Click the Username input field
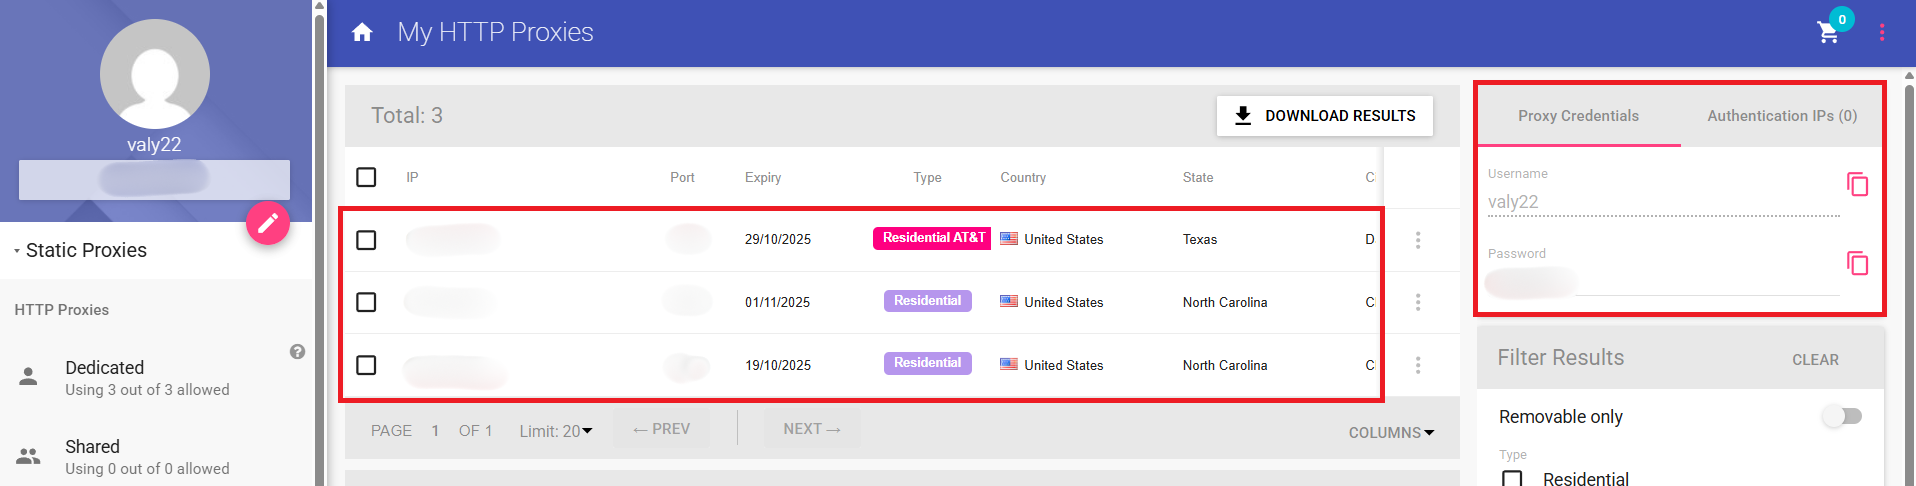Screen dimensions: 1916x486 (1662, 202)
